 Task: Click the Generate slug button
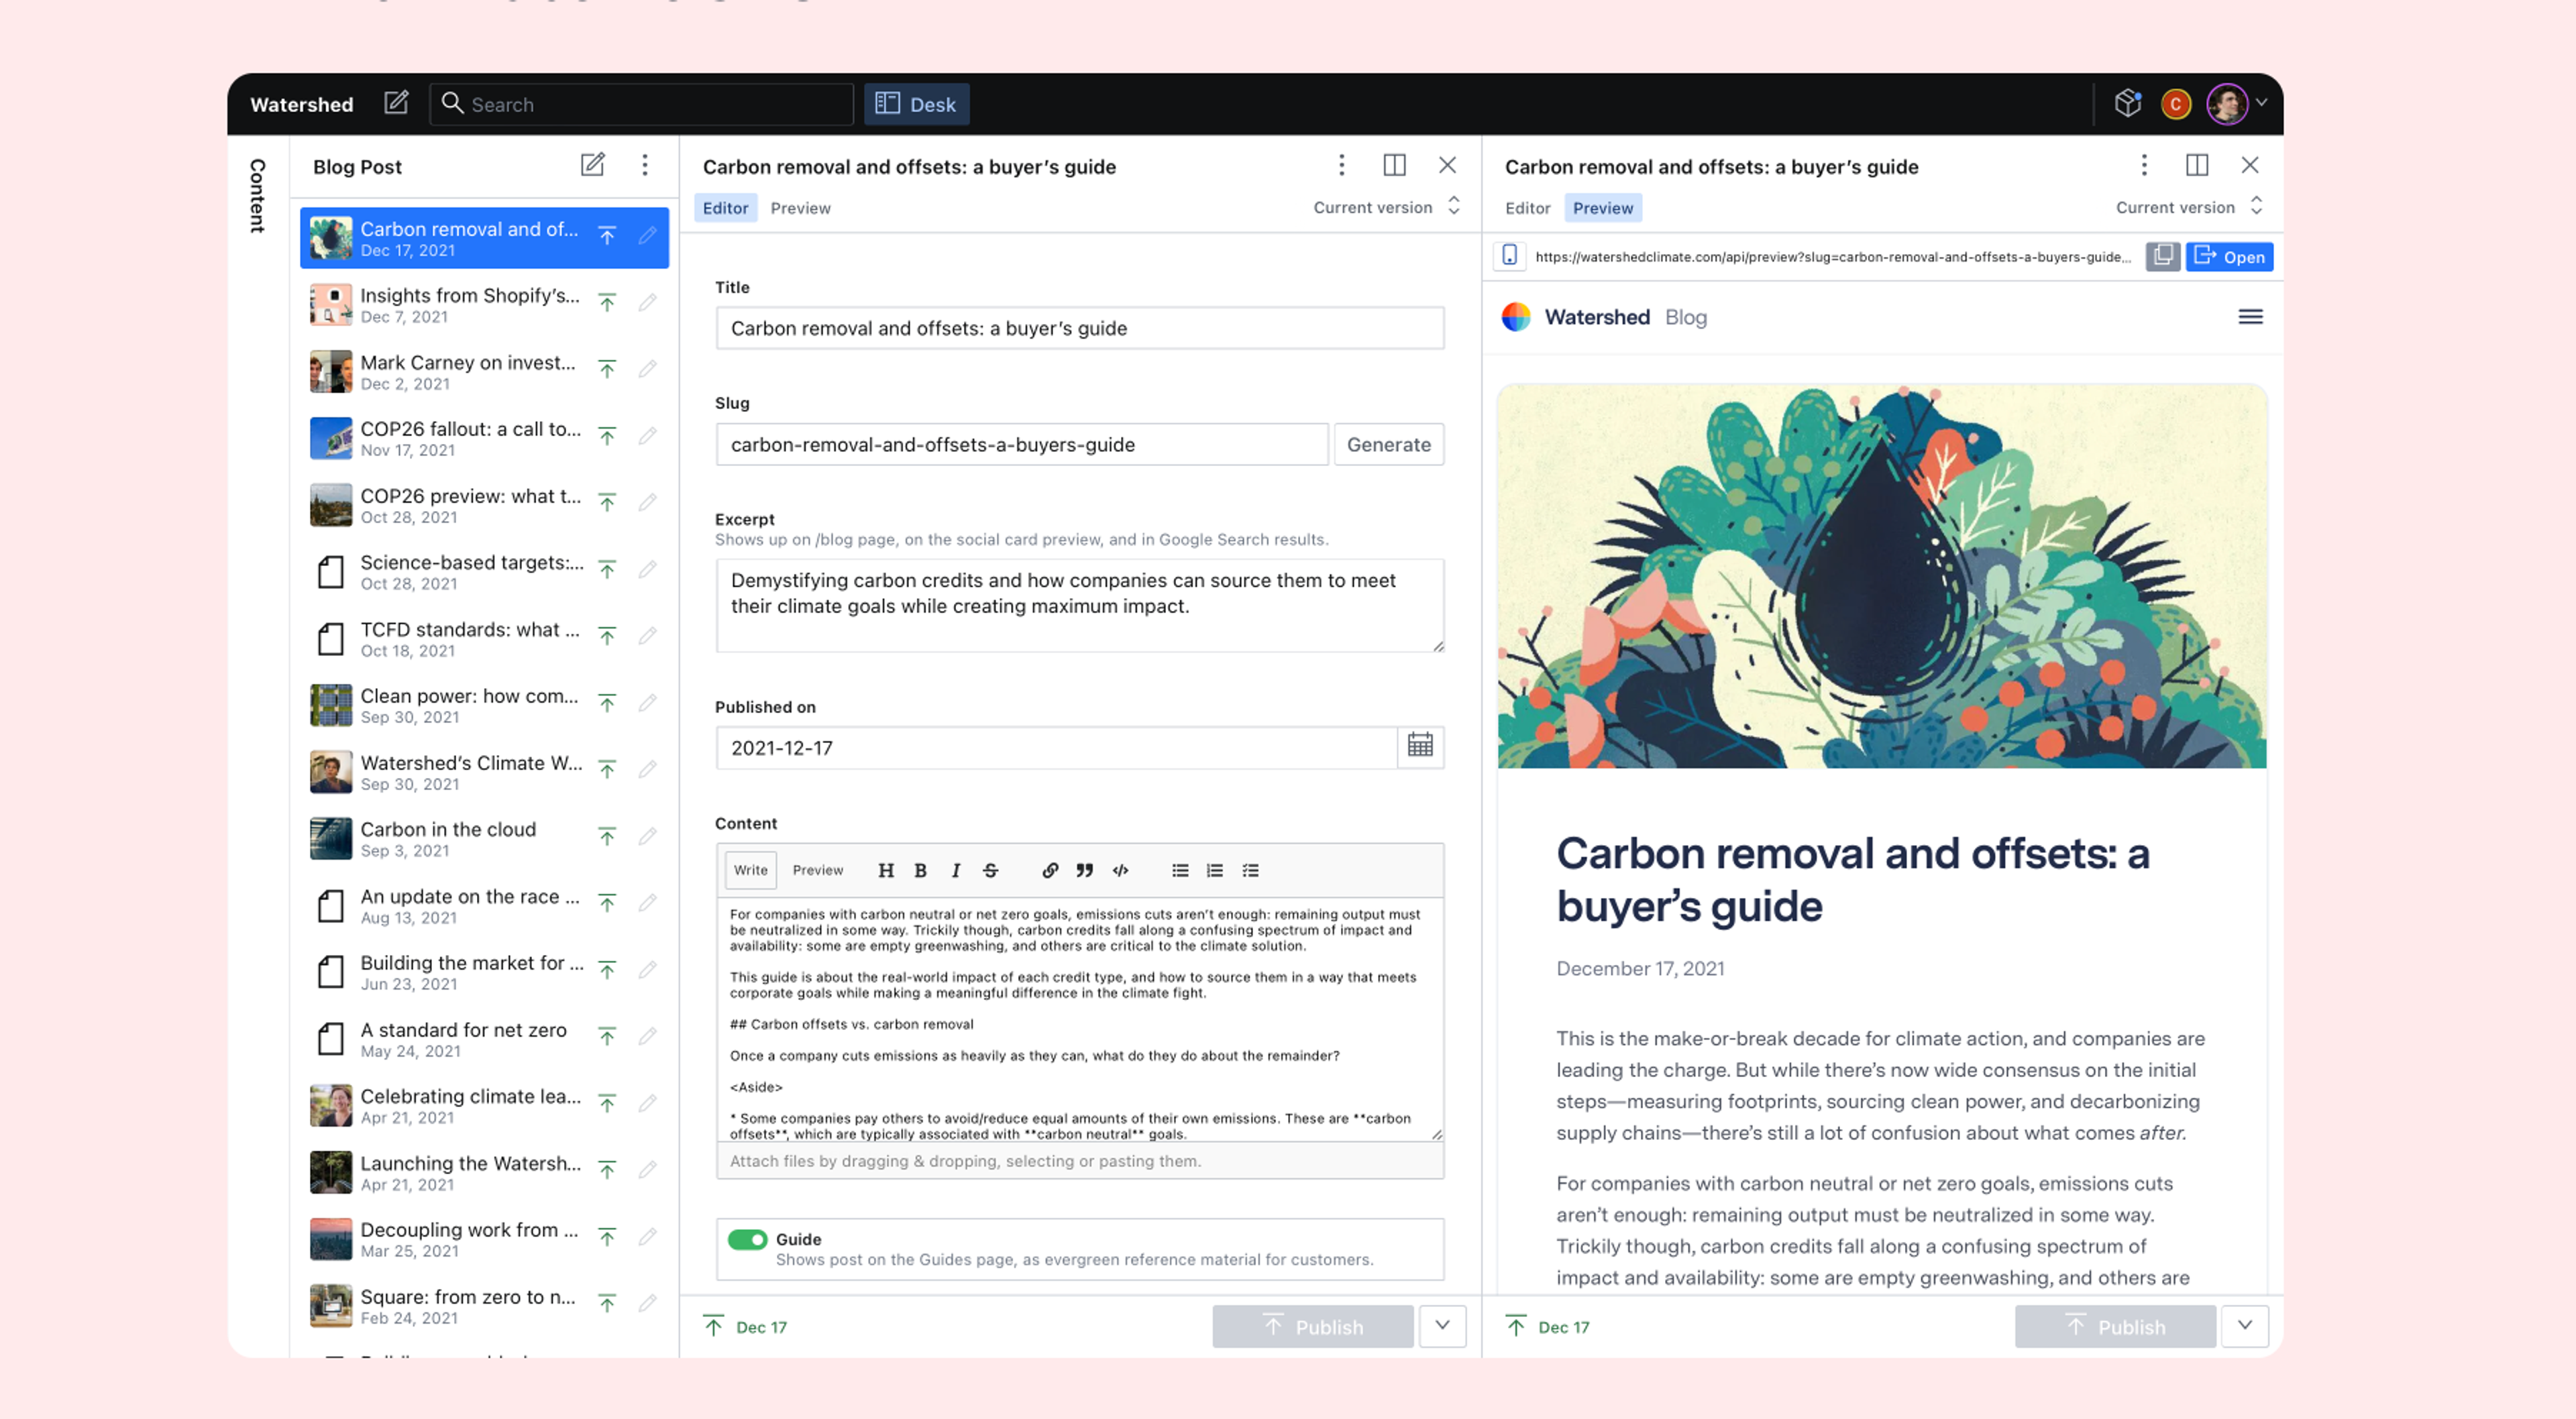click(x=1388, y=444)
